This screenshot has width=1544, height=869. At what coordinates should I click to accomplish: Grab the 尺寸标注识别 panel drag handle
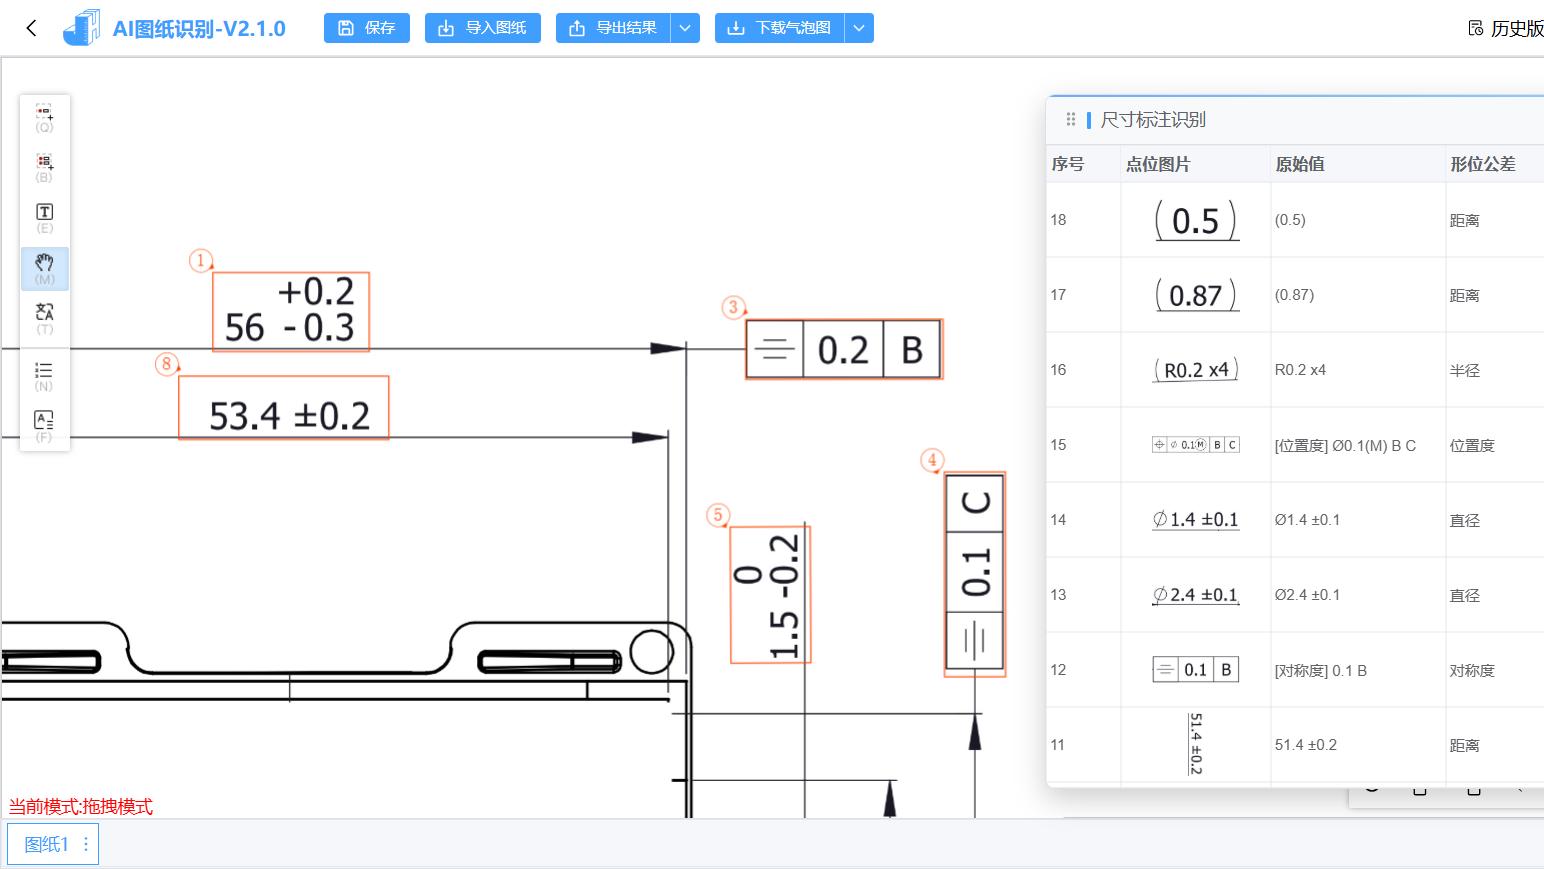tap(1071, 120)
